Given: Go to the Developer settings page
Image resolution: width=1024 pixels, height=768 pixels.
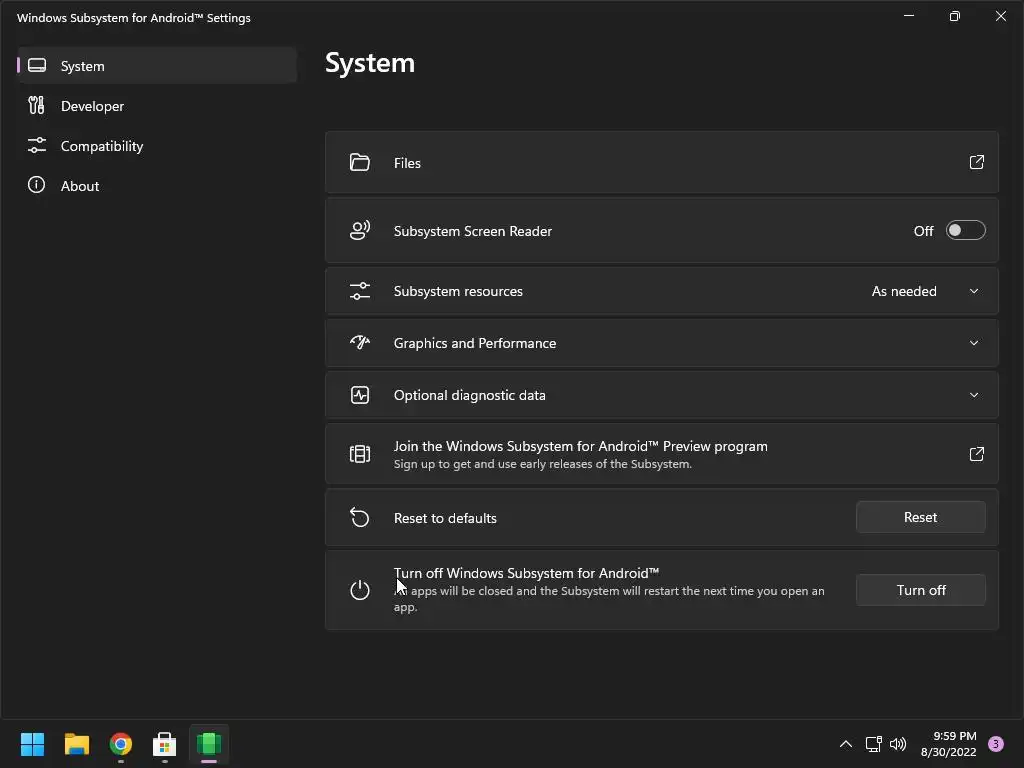Looking at the screenshot, I should coord(157,106).
